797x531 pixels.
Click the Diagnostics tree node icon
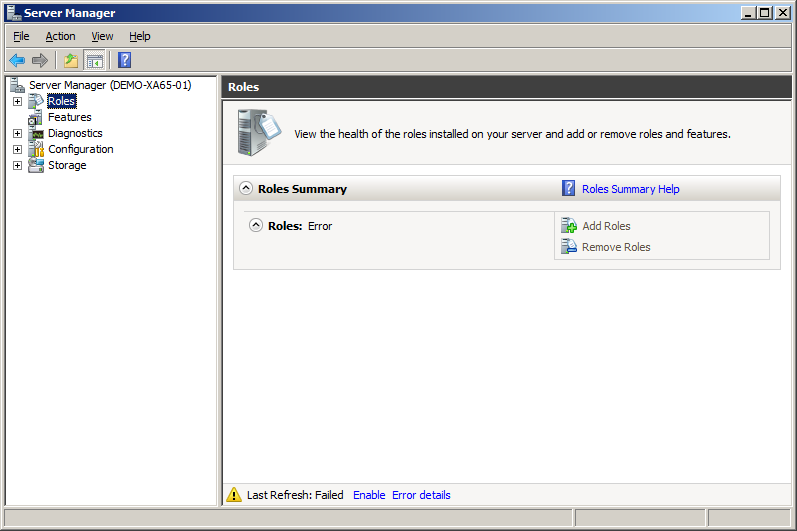point(36,134)
